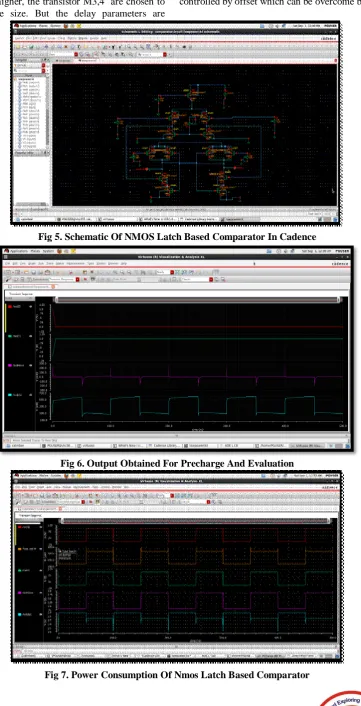Click the orange signal legend swatch in Fig 7
This screenshot has height=706, width=361.
point(20,549)
